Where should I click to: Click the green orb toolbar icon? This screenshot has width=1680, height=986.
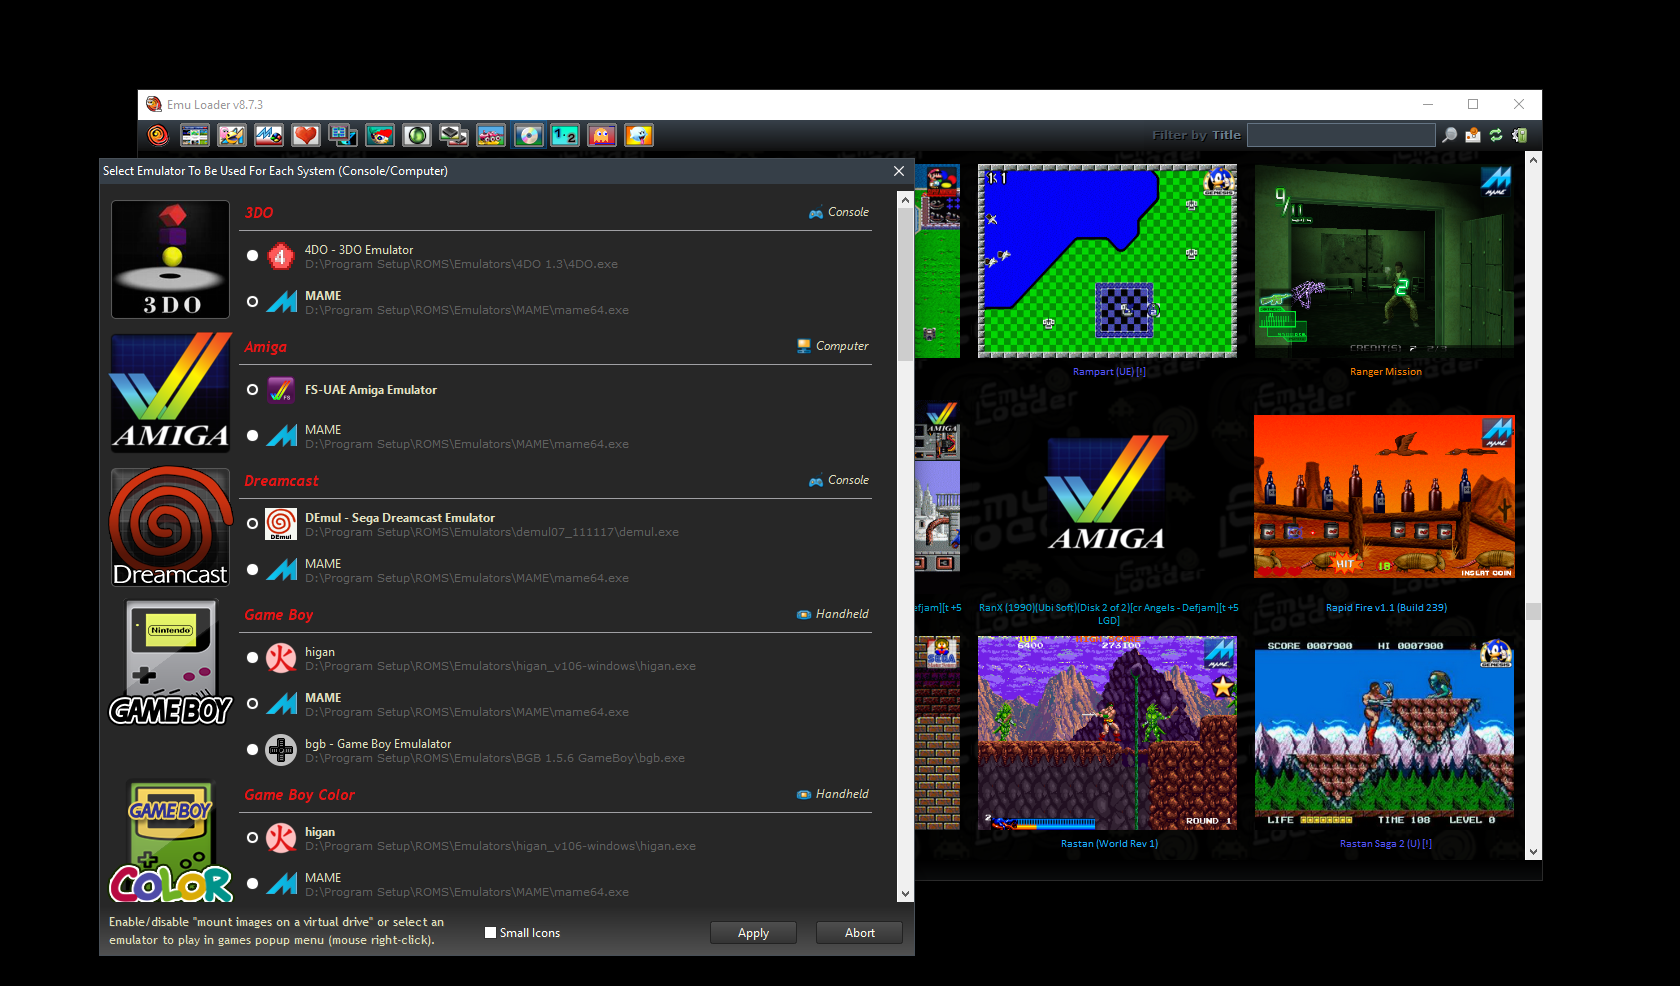click(x=417, y=135)
